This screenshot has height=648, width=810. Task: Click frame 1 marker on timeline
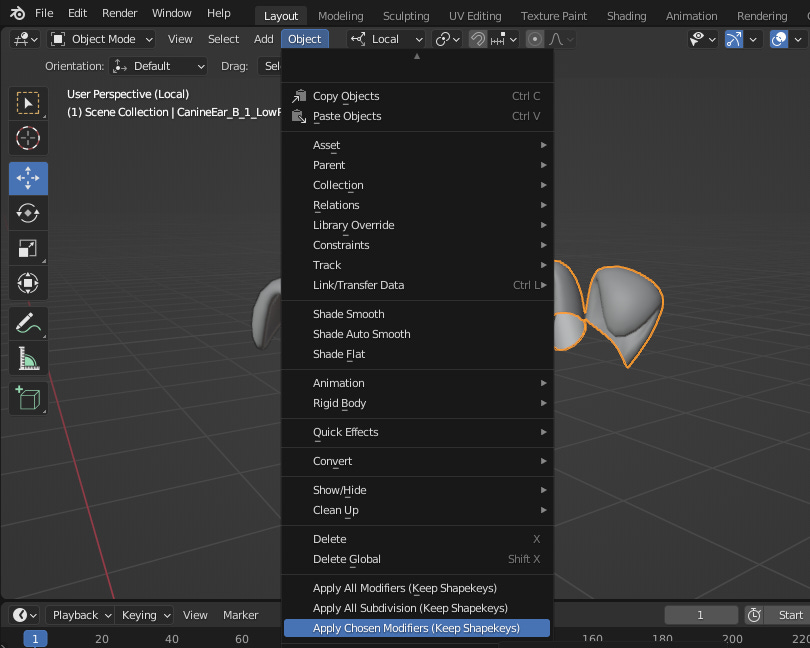coord(35,639)
